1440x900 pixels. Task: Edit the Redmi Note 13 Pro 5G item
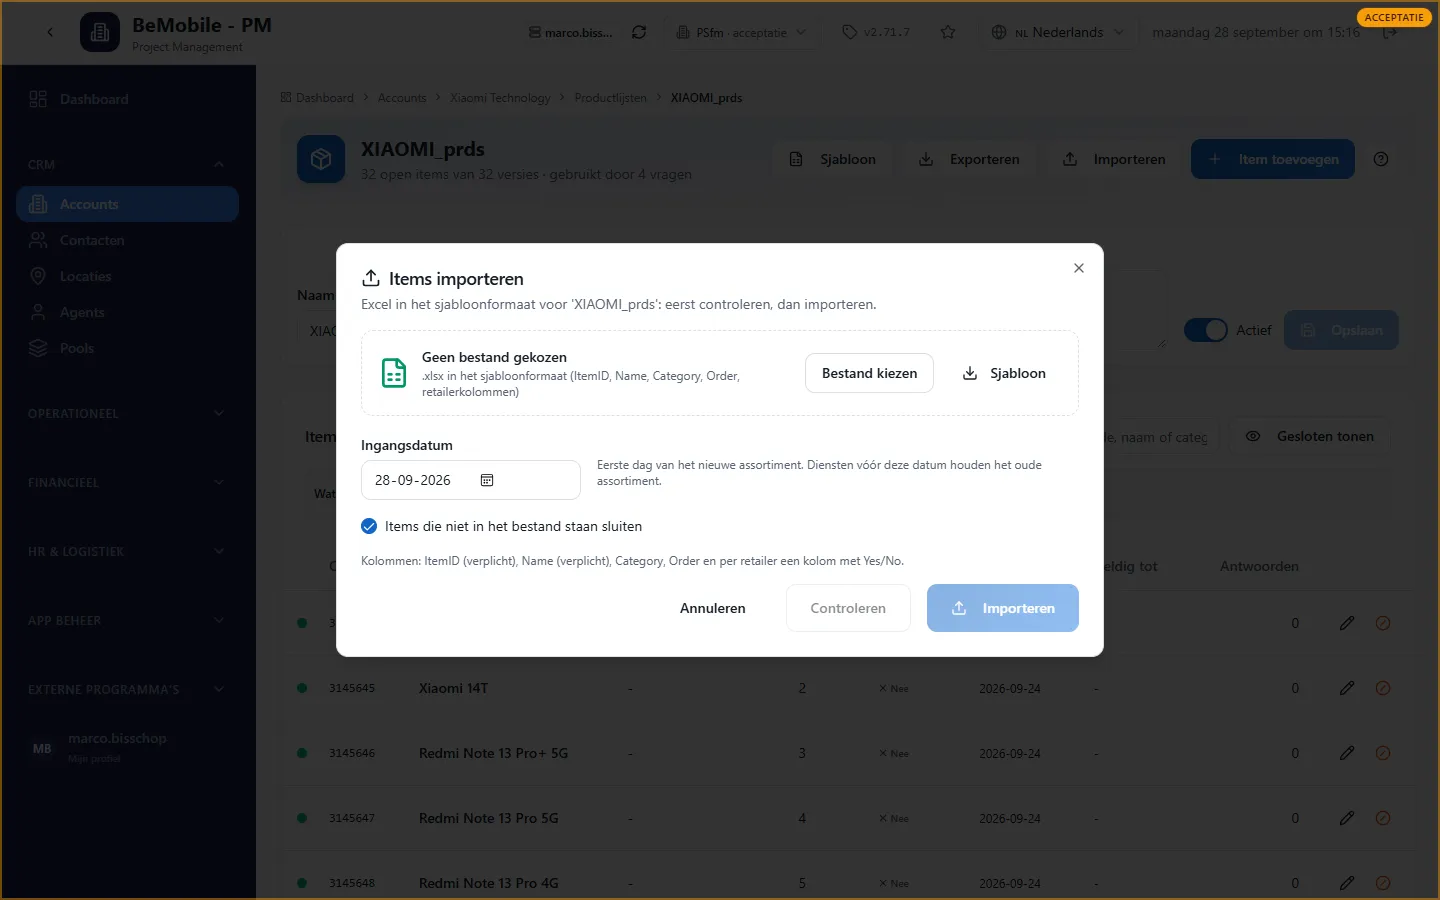click(1347, 818)
